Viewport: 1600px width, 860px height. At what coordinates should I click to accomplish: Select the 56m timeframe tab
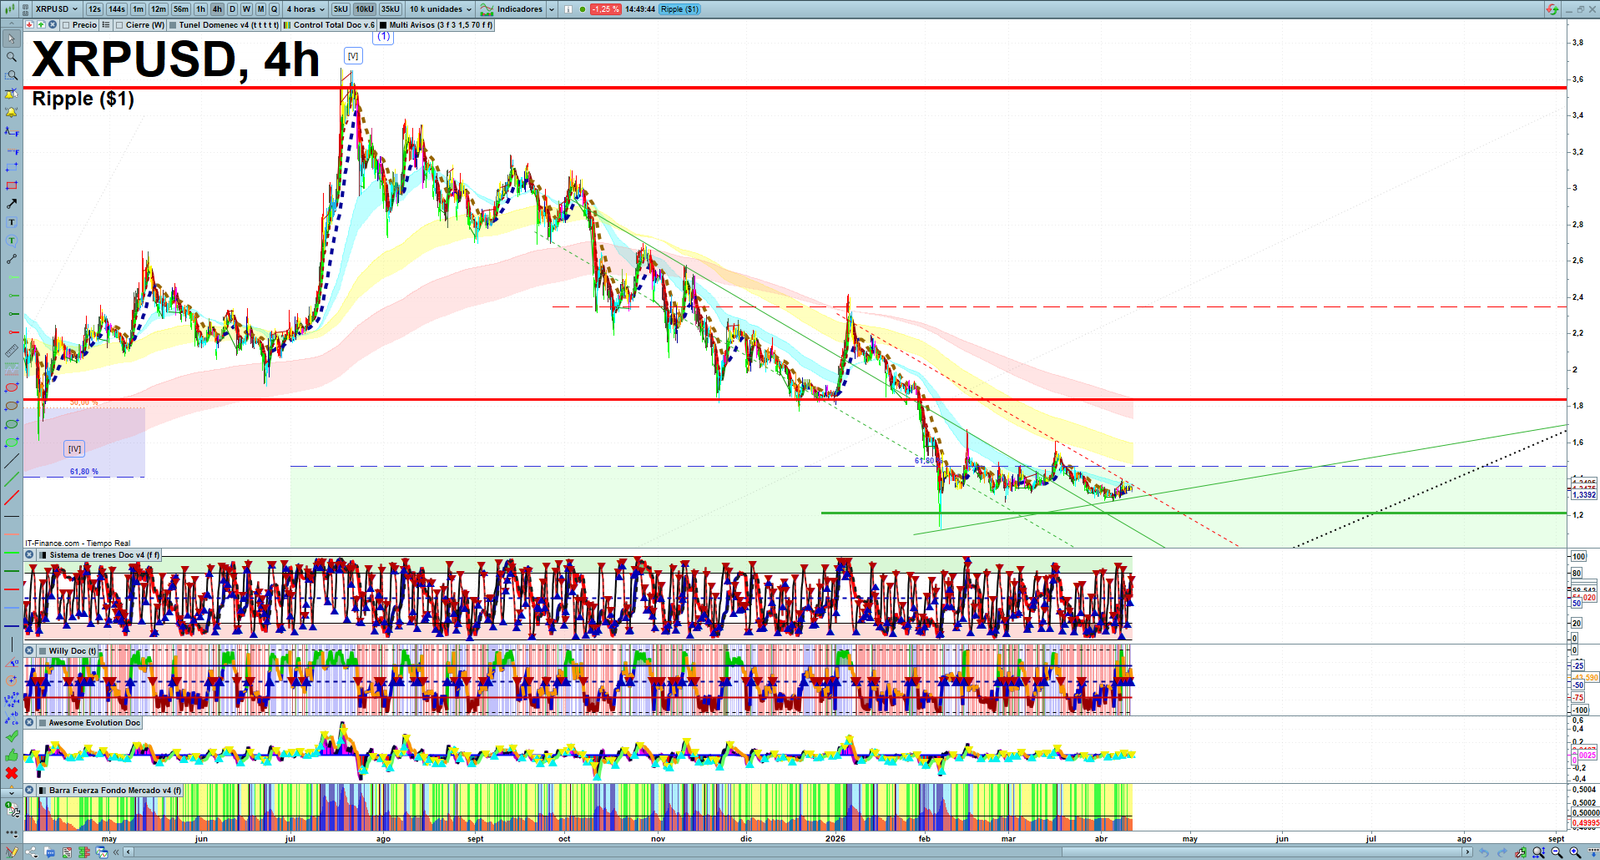181,9
